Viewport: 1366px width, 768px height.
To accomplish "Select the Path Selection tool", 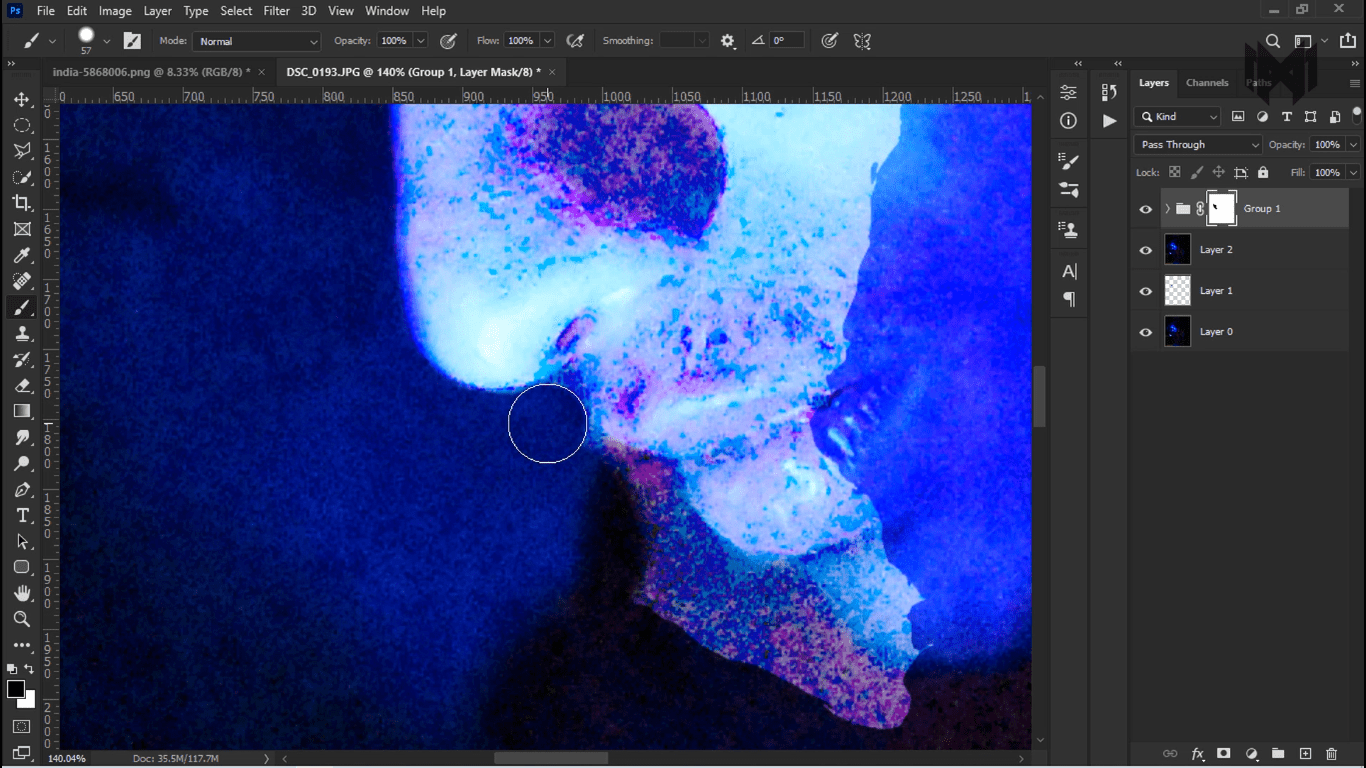I will (x=21, y=542).
